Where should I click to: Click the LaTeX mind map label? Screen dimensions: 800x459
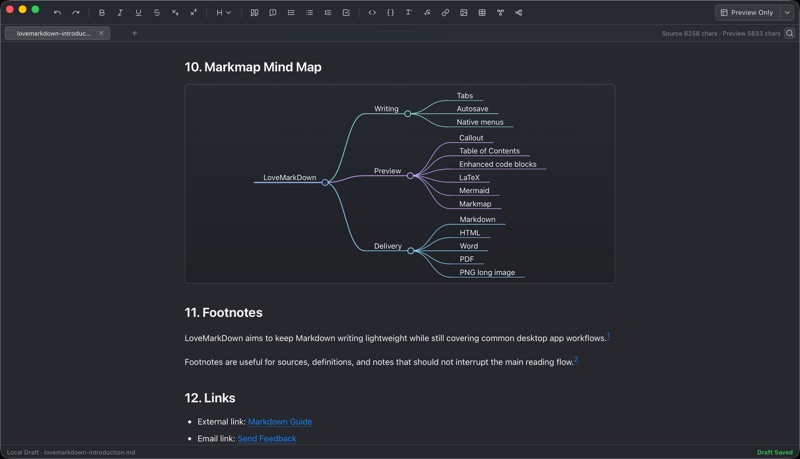469,177
